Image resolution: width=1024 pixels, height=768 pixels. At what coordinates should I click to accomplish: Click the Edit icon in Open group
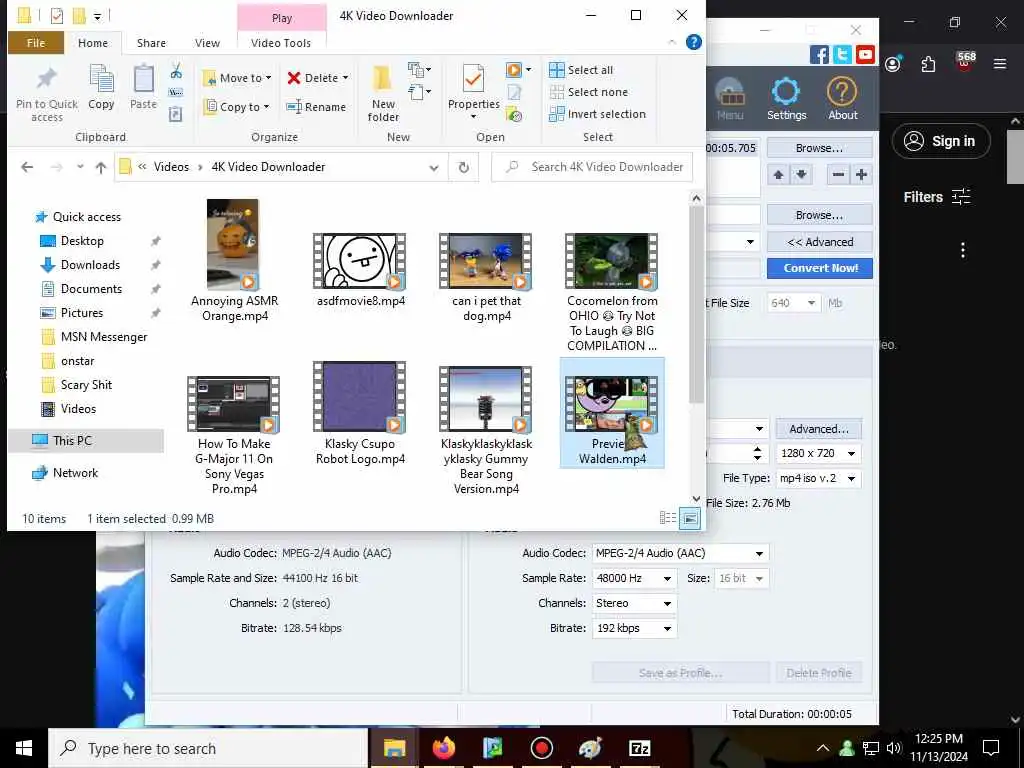tap(514, 93)
